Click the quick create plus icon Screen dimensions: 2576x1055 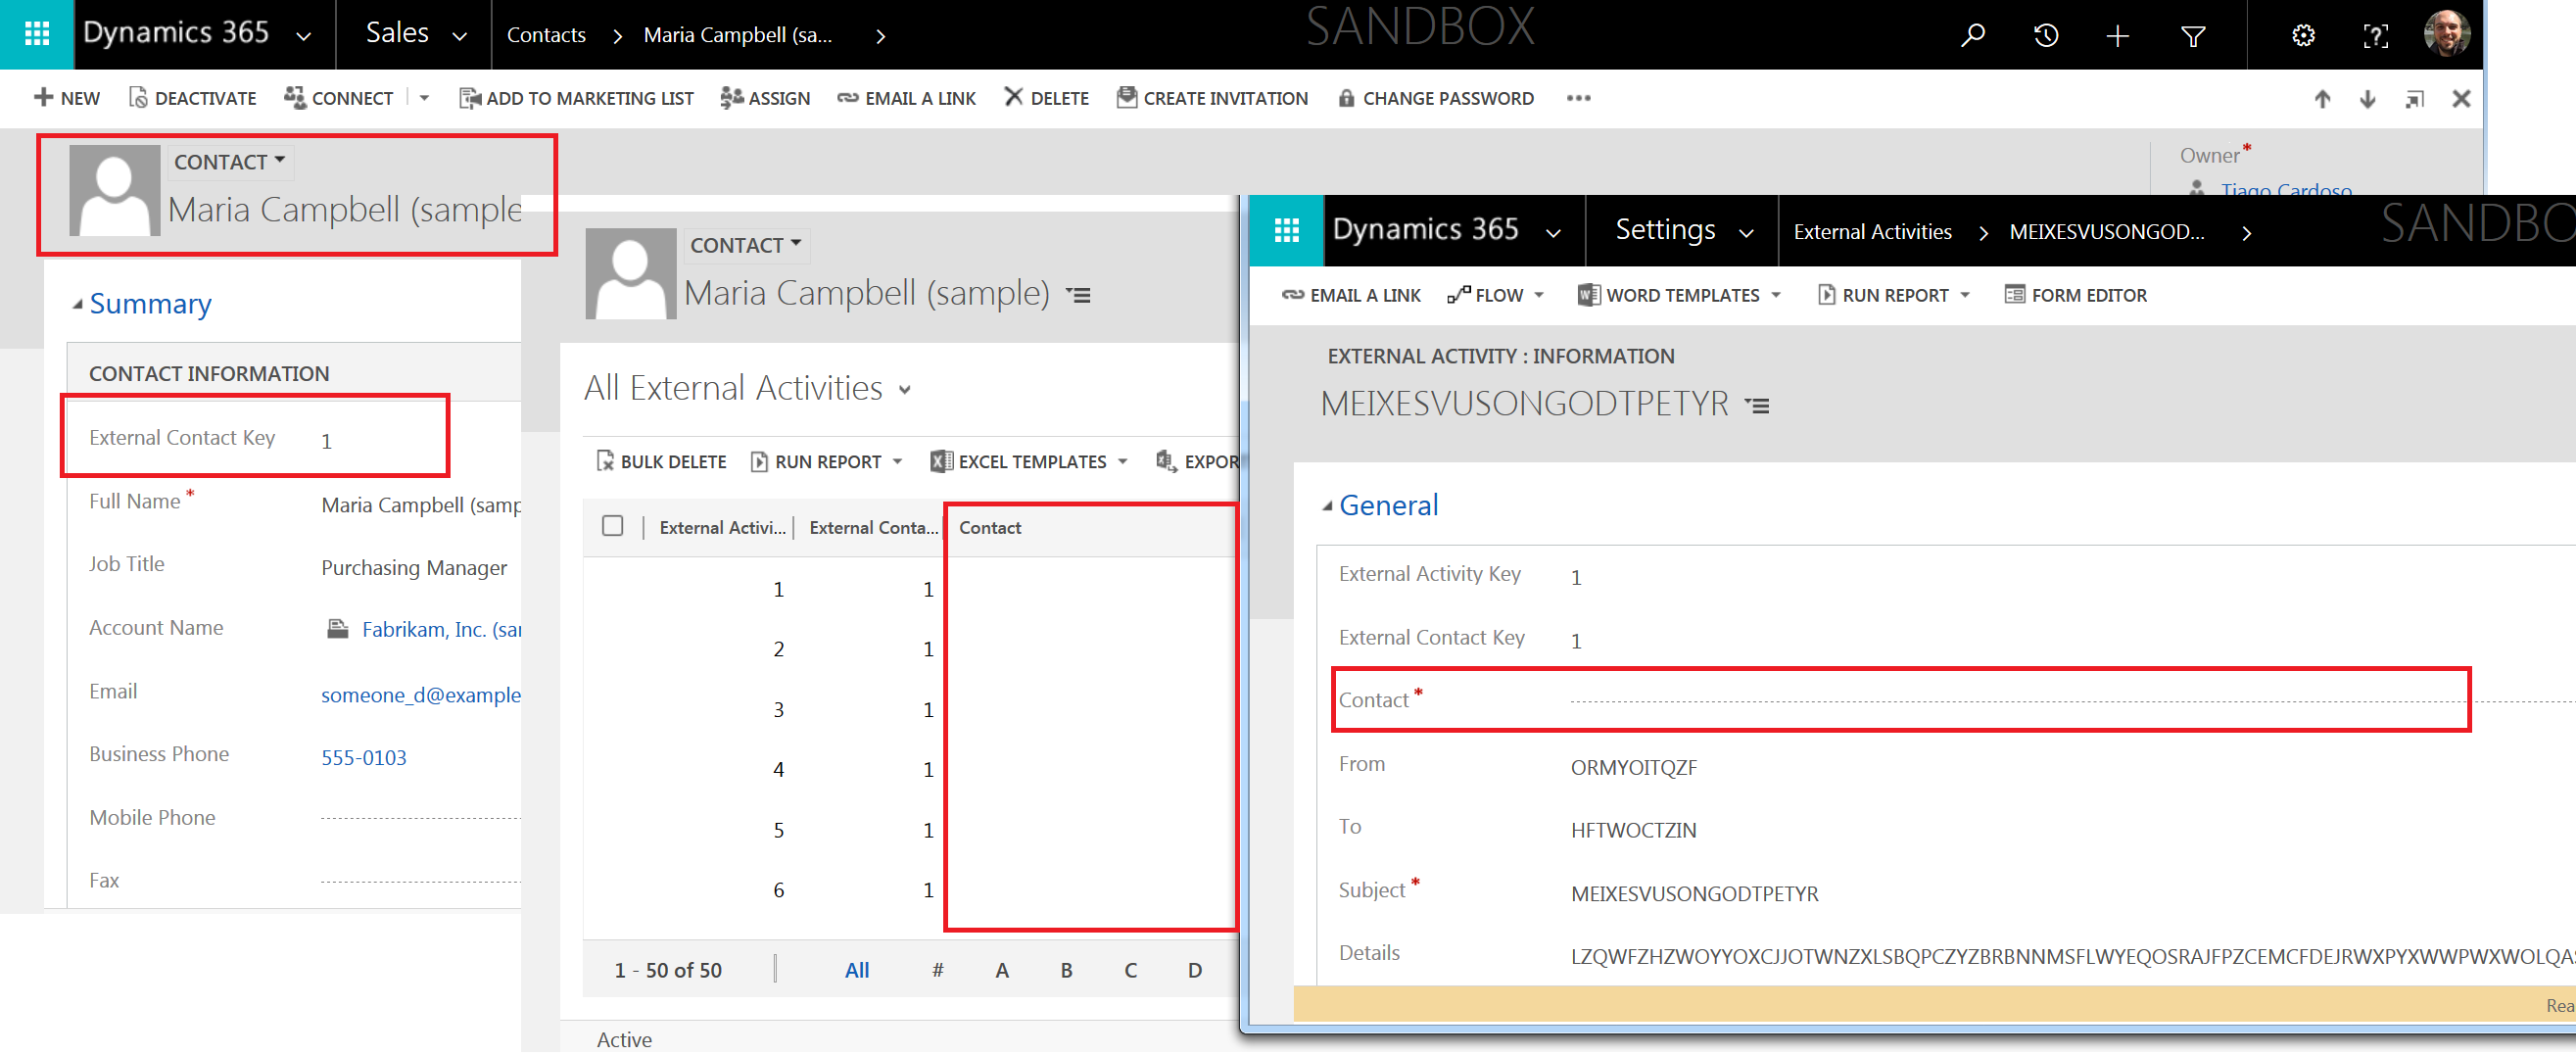pyautogui.click(x=2117, y=36)
